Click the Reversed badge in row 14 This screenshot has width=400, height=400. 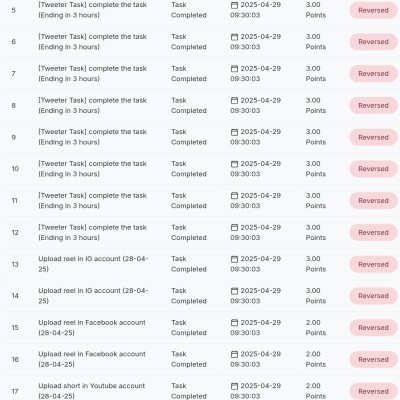point(373,296)
